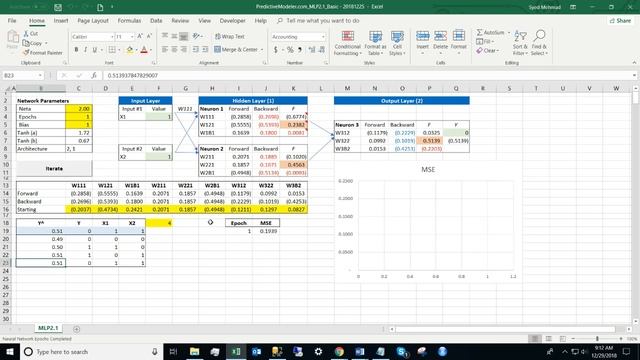The image size is (640, 360).
Task: Click the Copy icon
Action: pos(26,43)
